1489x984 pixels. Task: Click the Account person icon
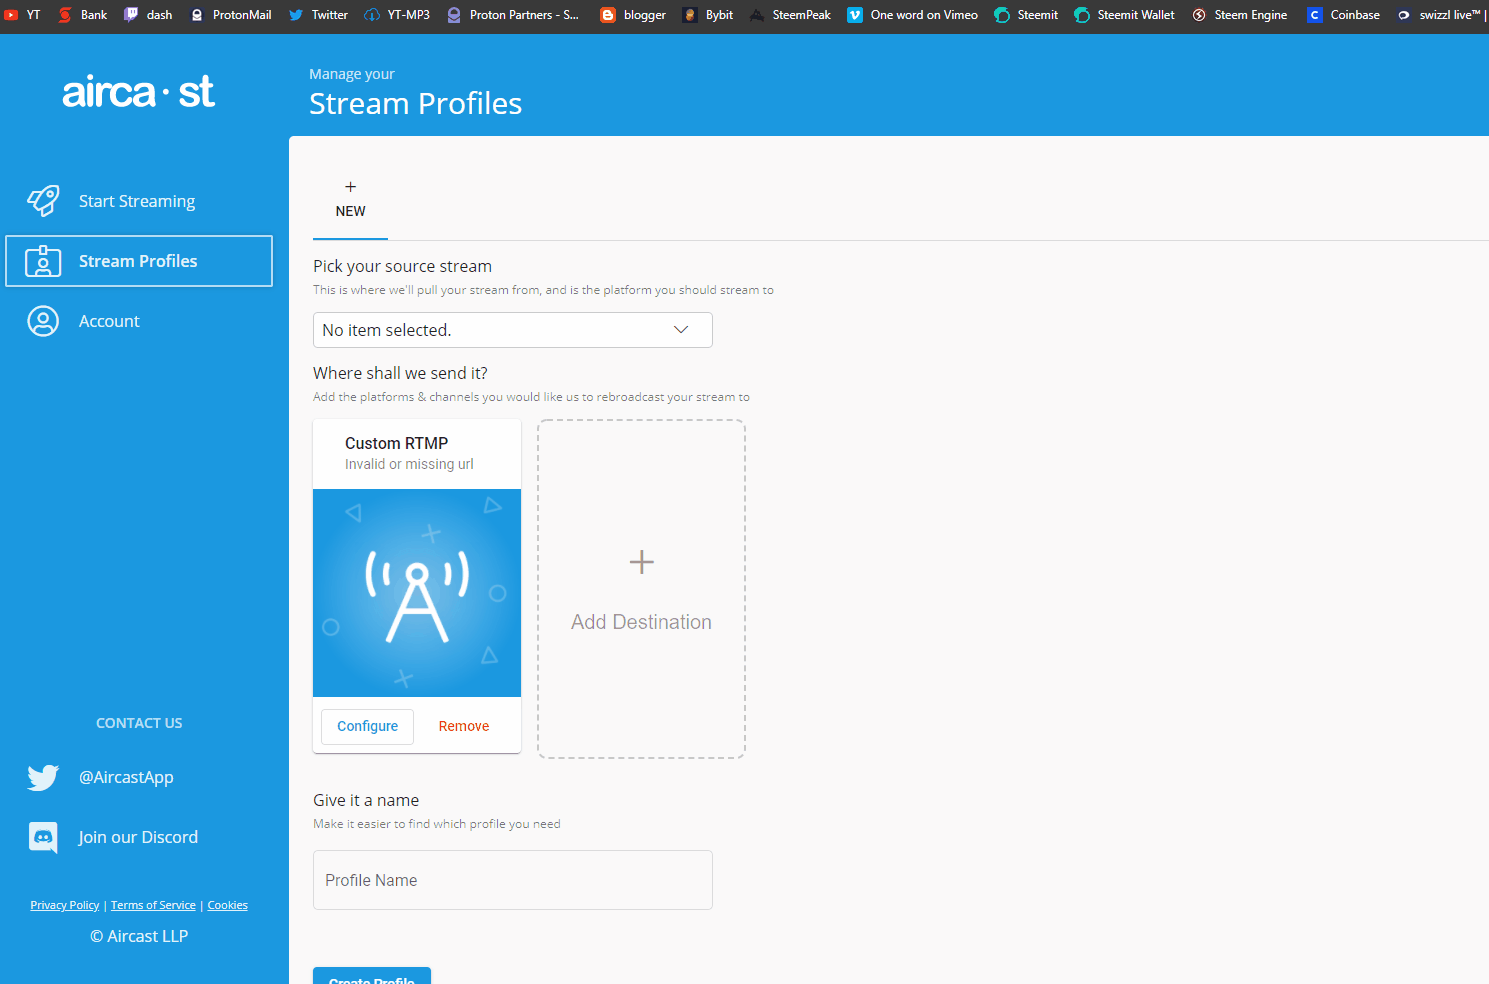(x=43, y=321)
